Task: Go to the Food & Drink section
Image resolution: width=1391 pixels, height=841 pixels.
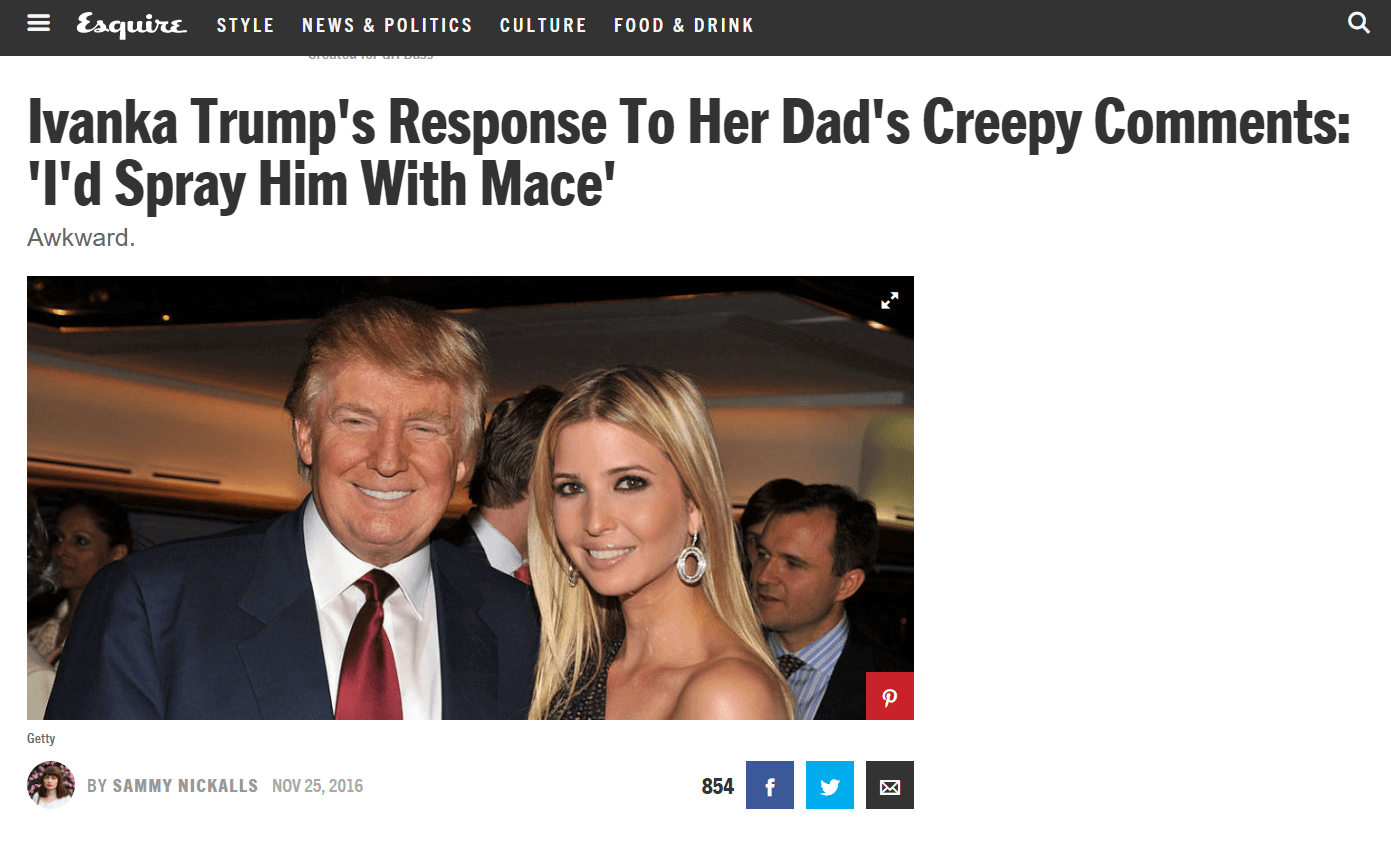Action: click(x=684, y=25)
